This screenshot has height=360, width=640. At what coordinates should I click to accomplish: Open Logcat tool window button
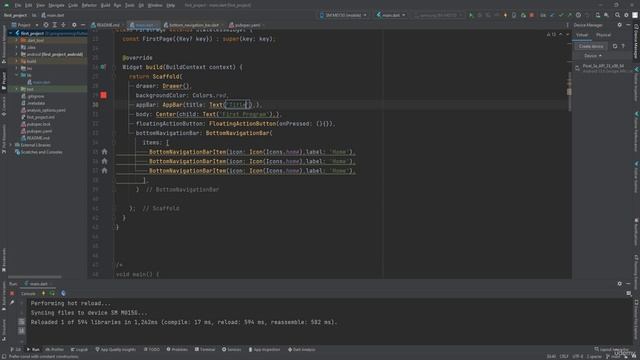click(x=79, y=349)
